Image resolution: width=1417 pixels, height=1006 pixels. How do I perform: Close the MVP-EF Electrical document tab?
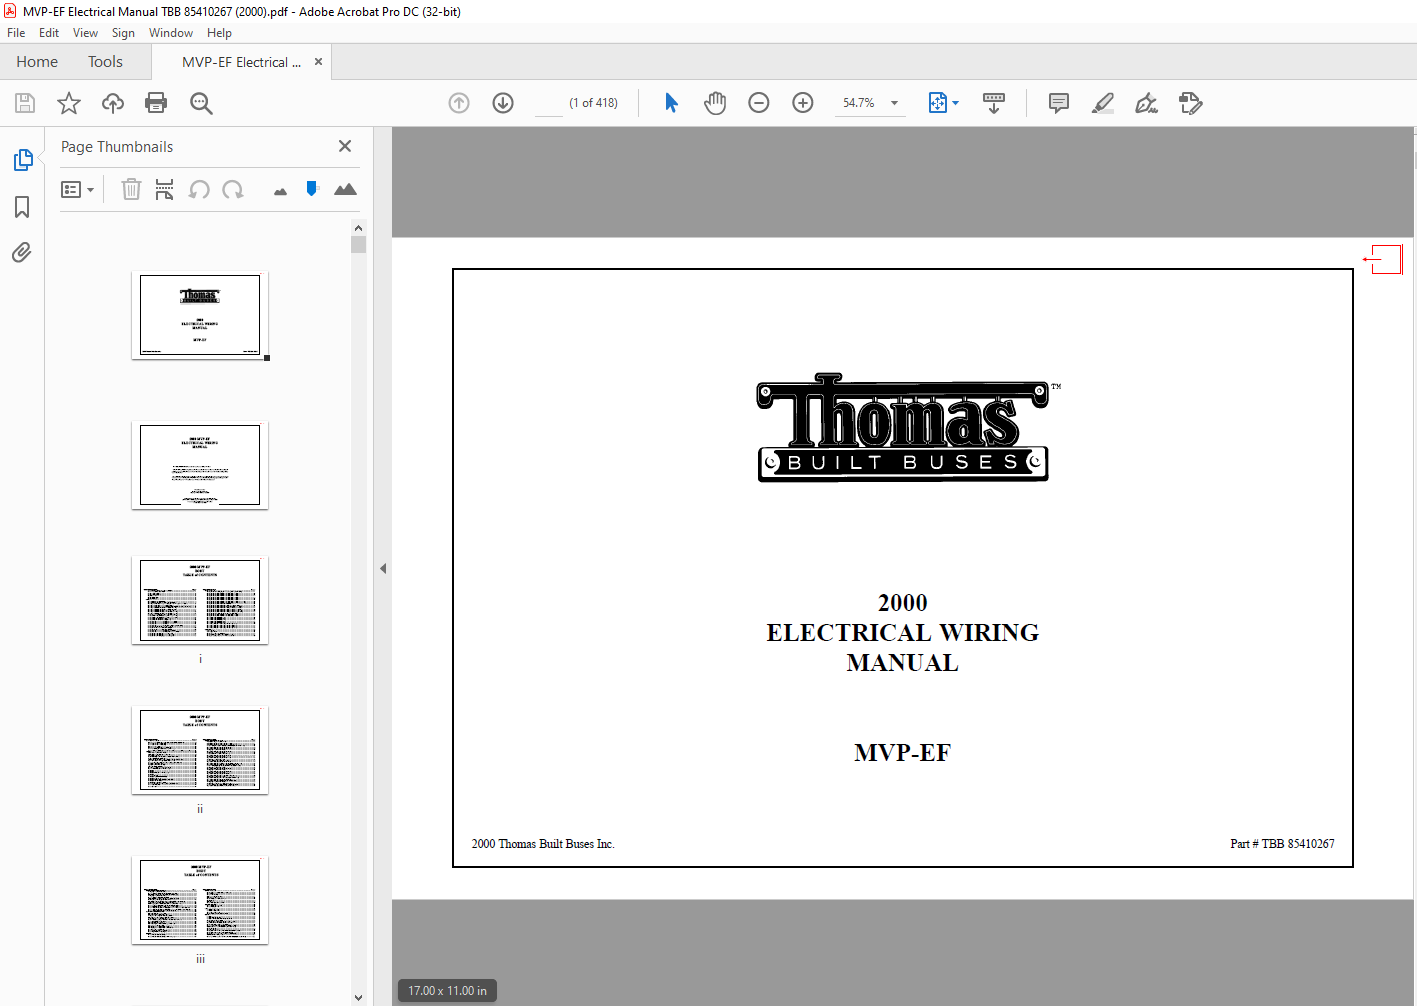(x=318, y=62)
